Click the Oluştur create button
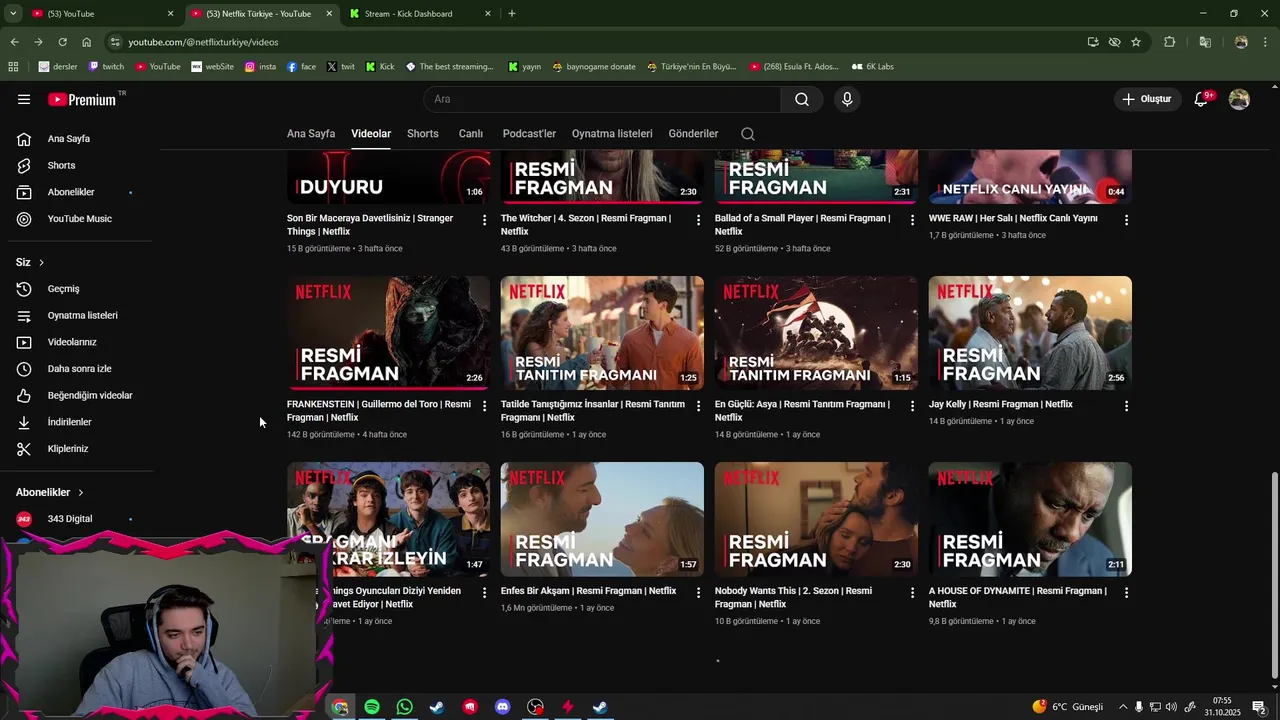This screenshot has width=1280, height=720. [1146, 99]
